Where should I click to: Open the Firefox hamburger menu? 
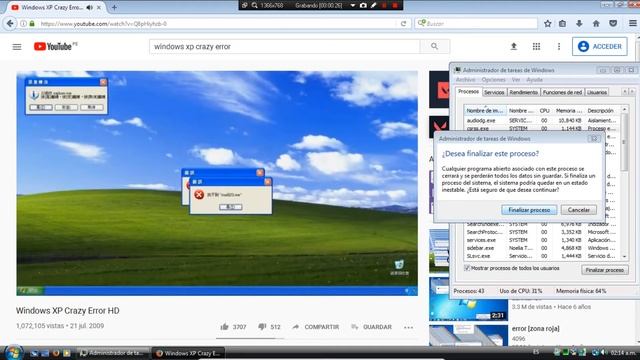633,24
